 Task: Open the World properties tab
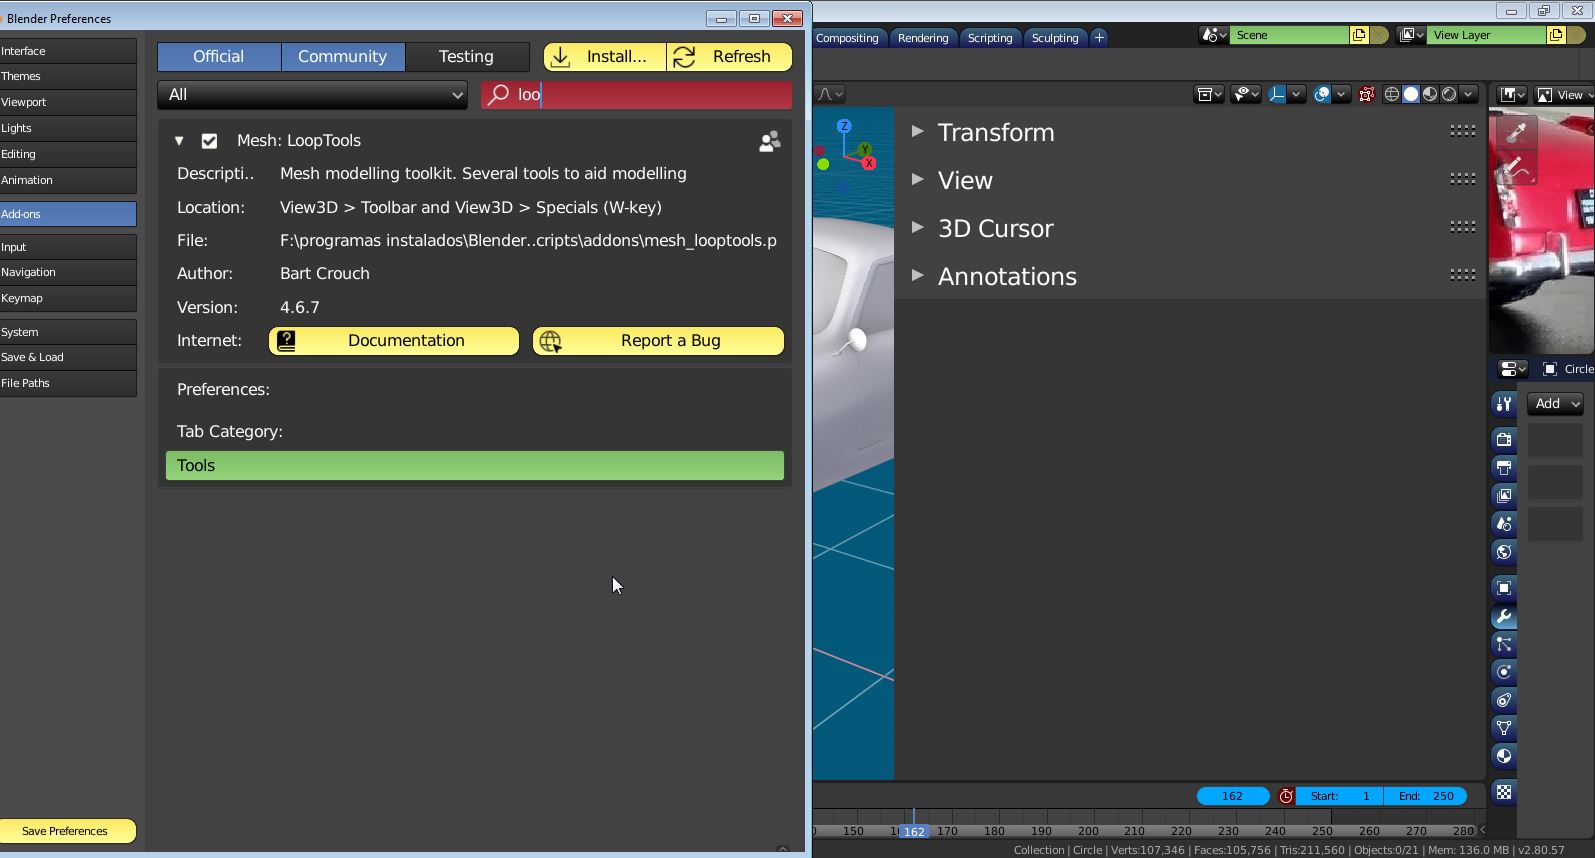[1503, 551]
